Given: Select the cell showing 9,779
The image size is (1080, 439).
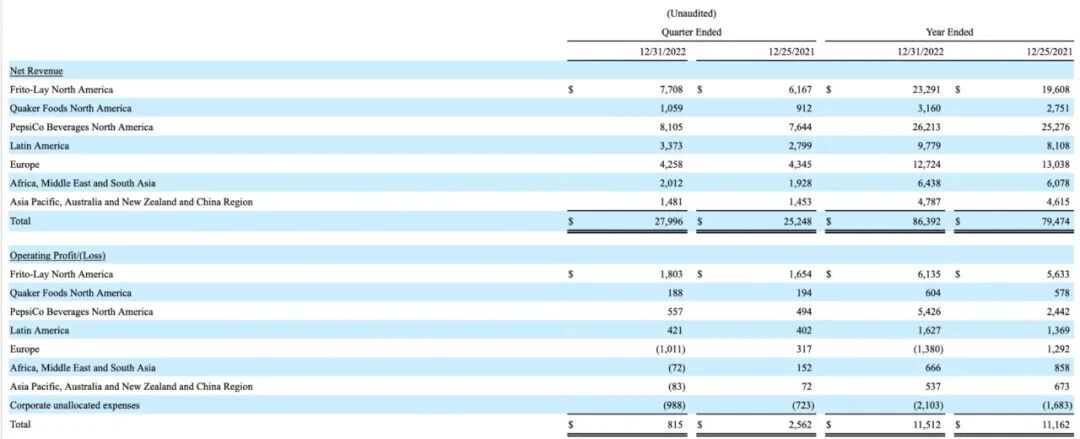Looking at the screenshot, I should (931, 146).
